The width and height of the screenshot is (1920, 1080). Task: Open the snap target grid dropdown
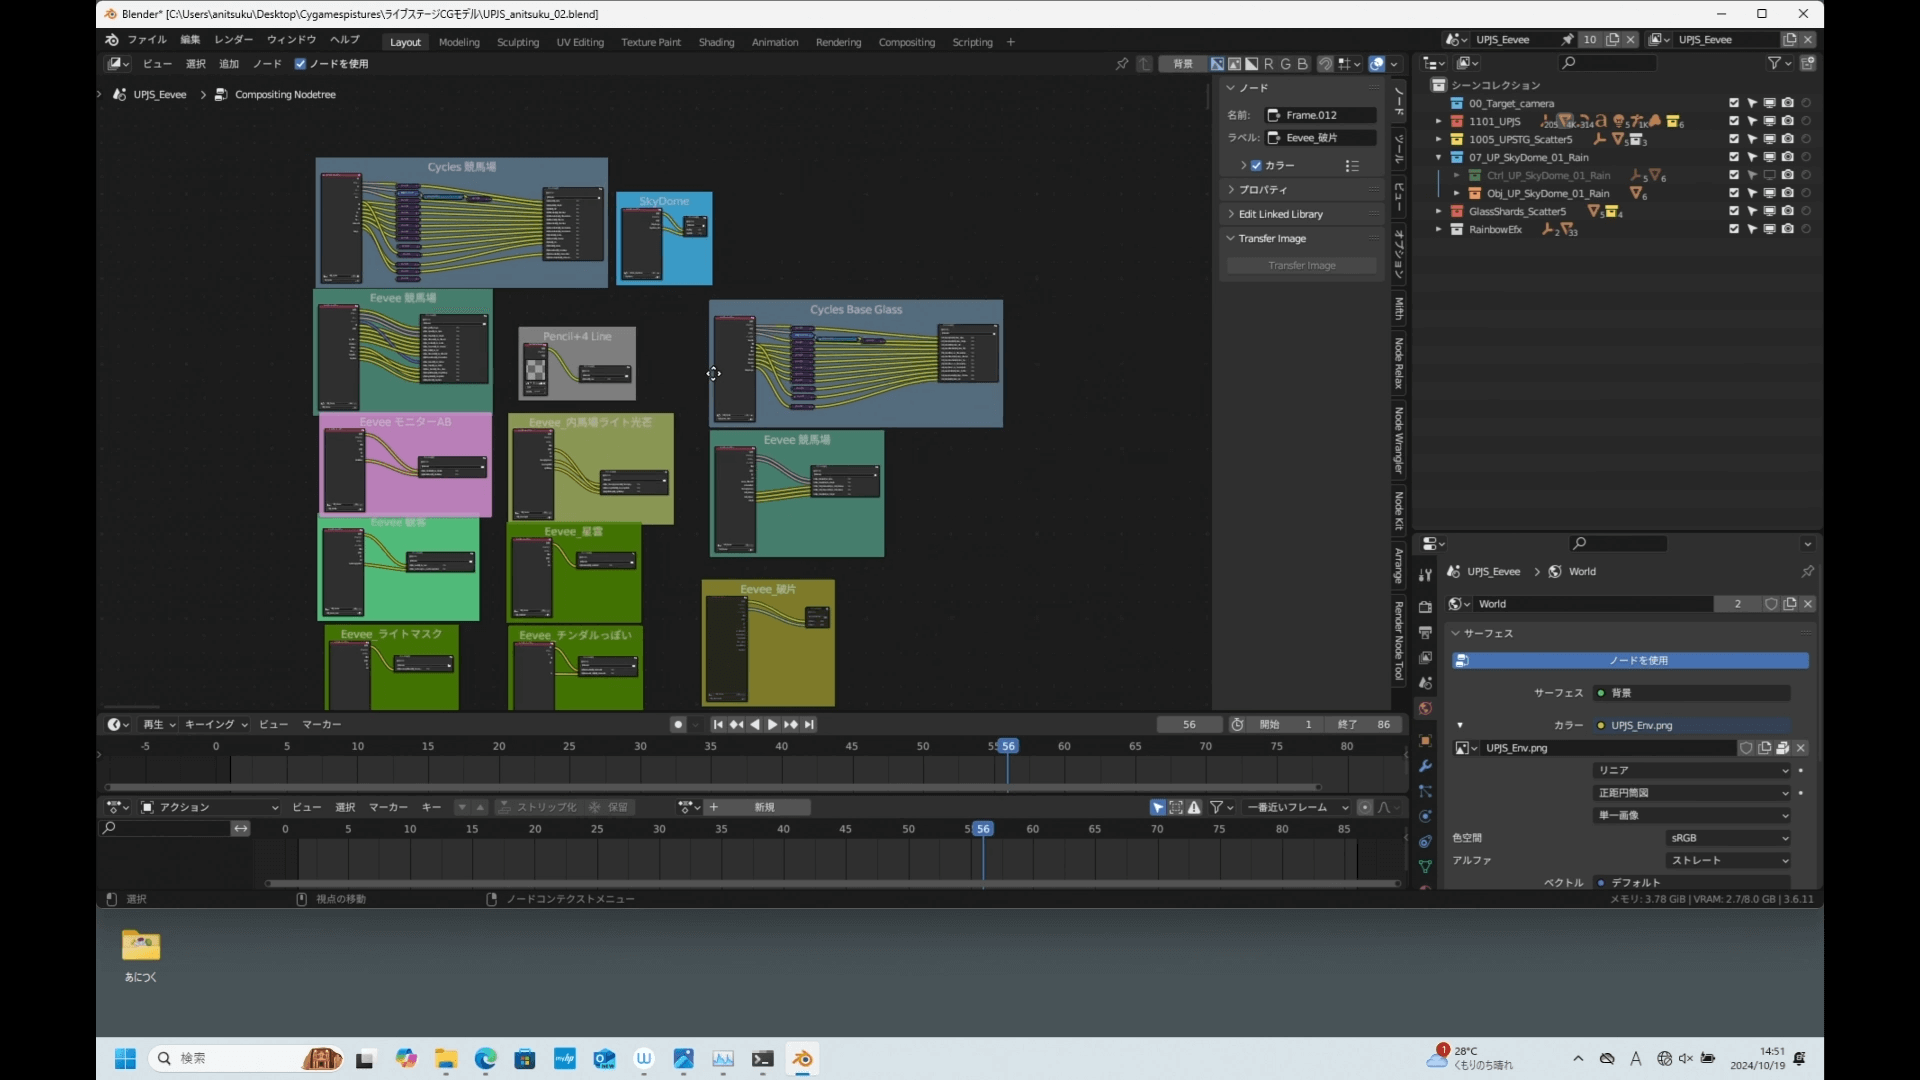tap(1350, 64)
